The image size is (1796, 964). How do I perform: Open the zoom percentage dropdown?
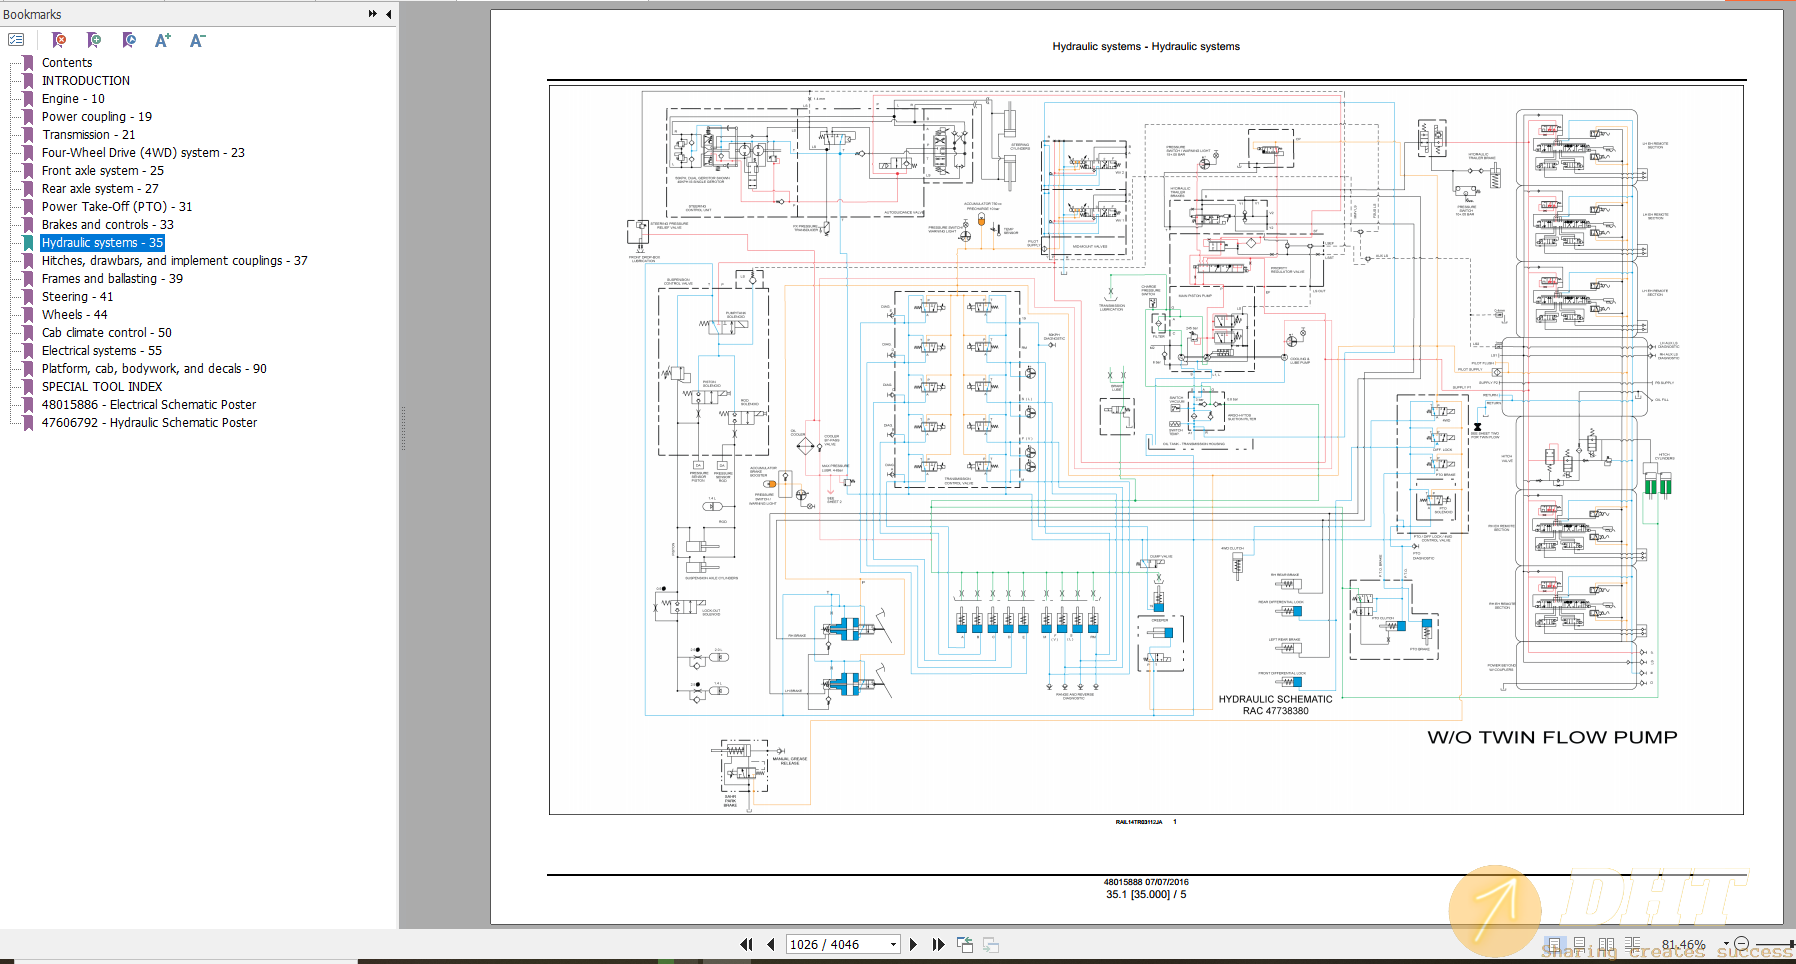[1725, 943]
